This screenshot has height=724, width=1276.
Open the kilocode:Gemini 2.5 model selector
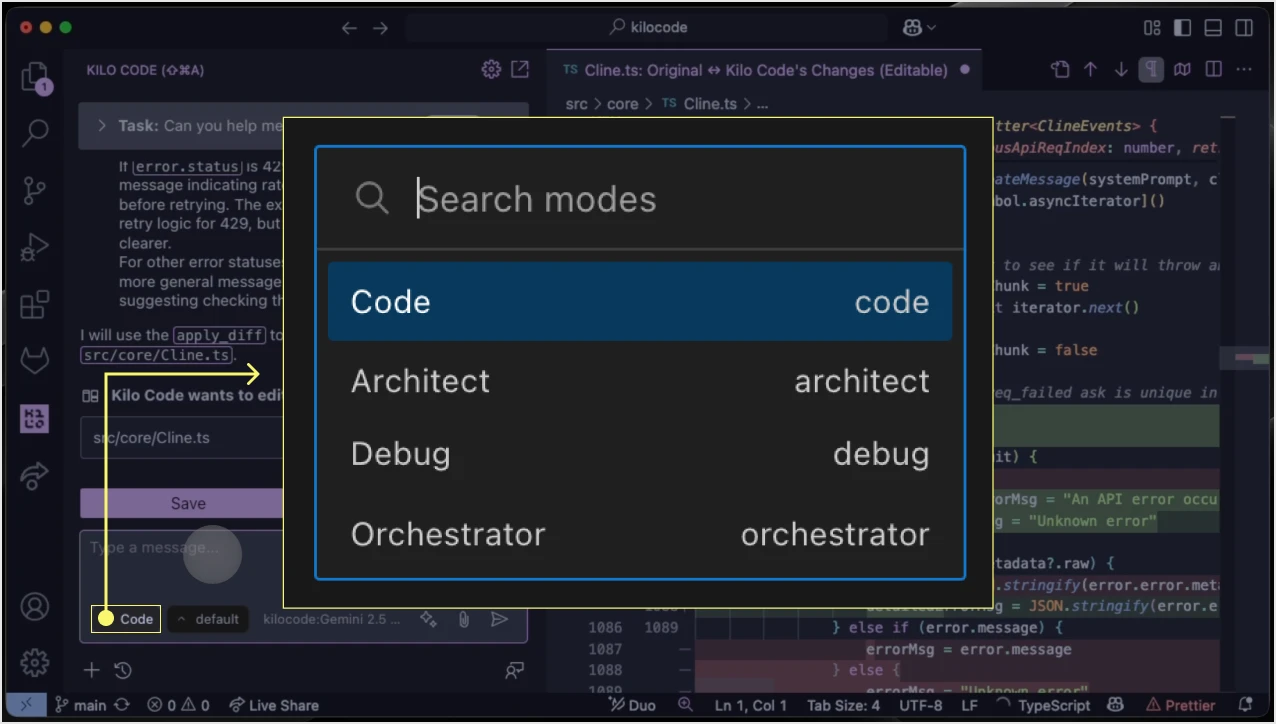click(331, 619)
